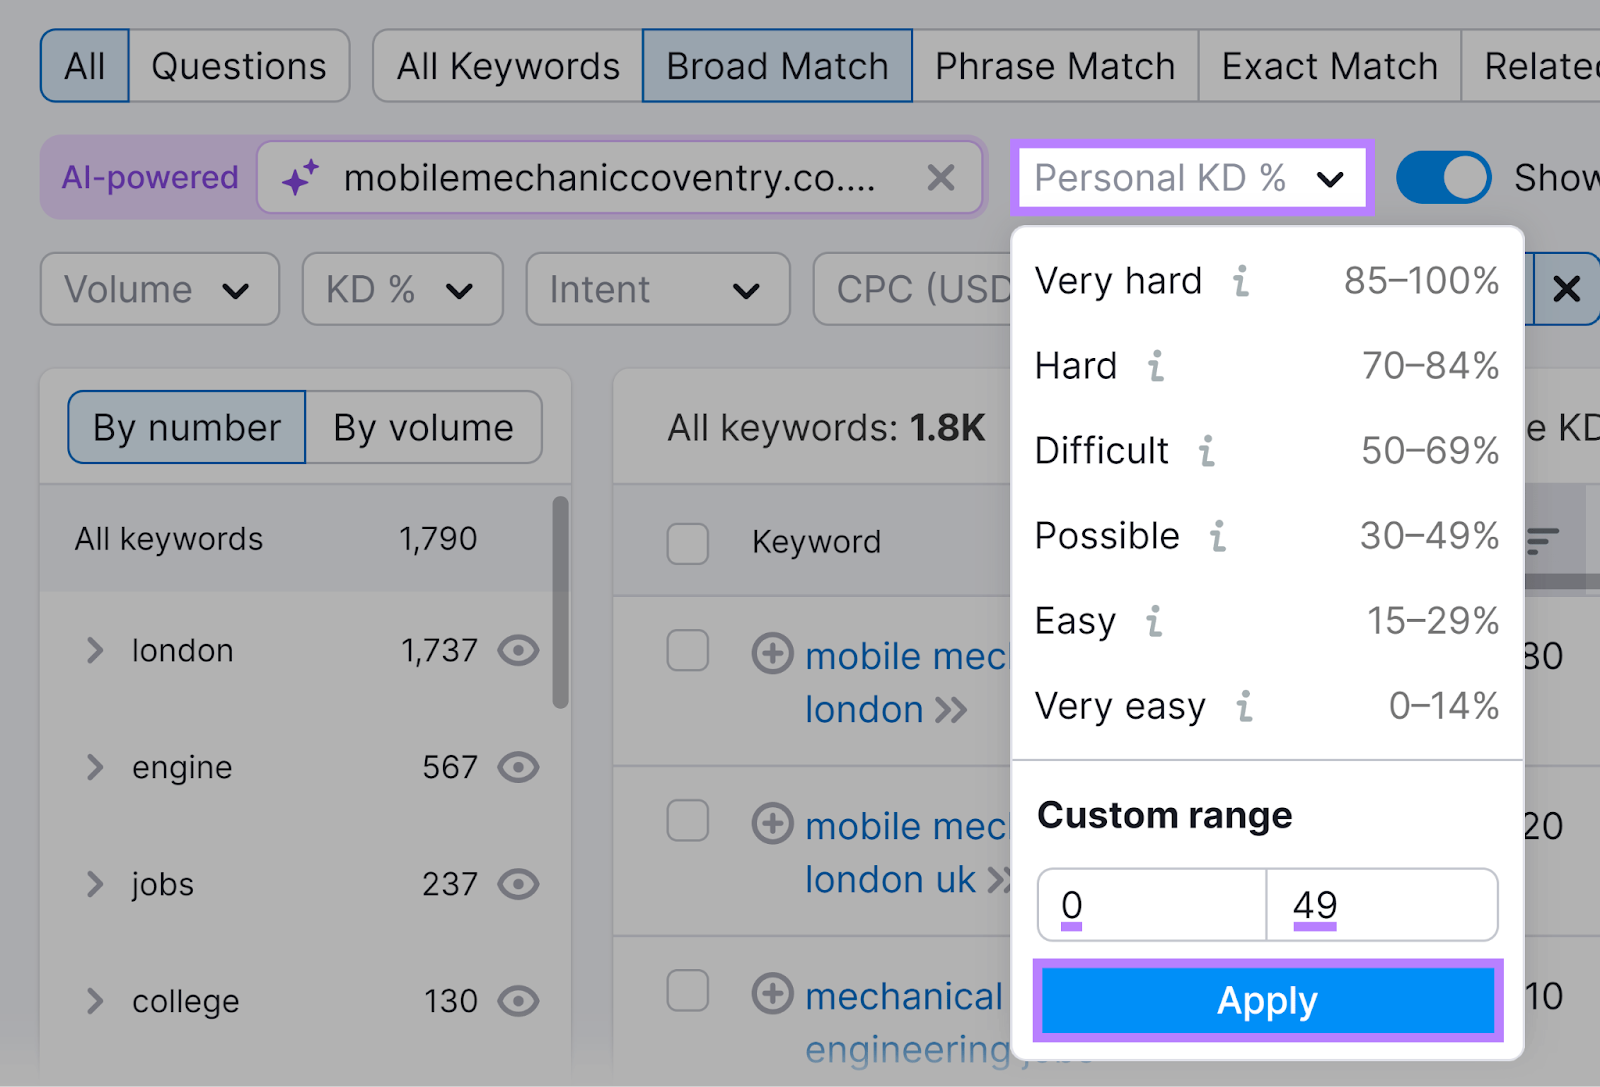Disable the Show toggle switch
1600x1087 pixels.
coord(1443,177)
